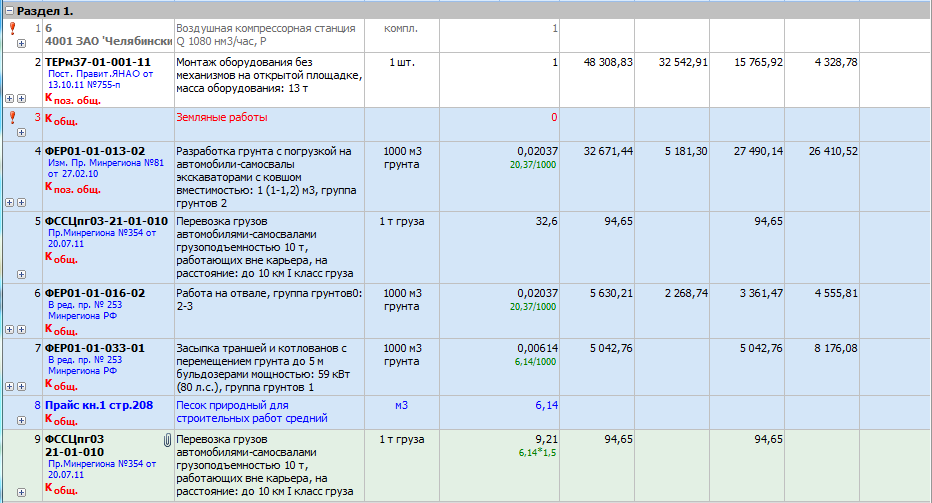Click the 6,14*1,5 quantity formula in row 9
This screenshot has height=503, width=932.
(x=538, y=453)
